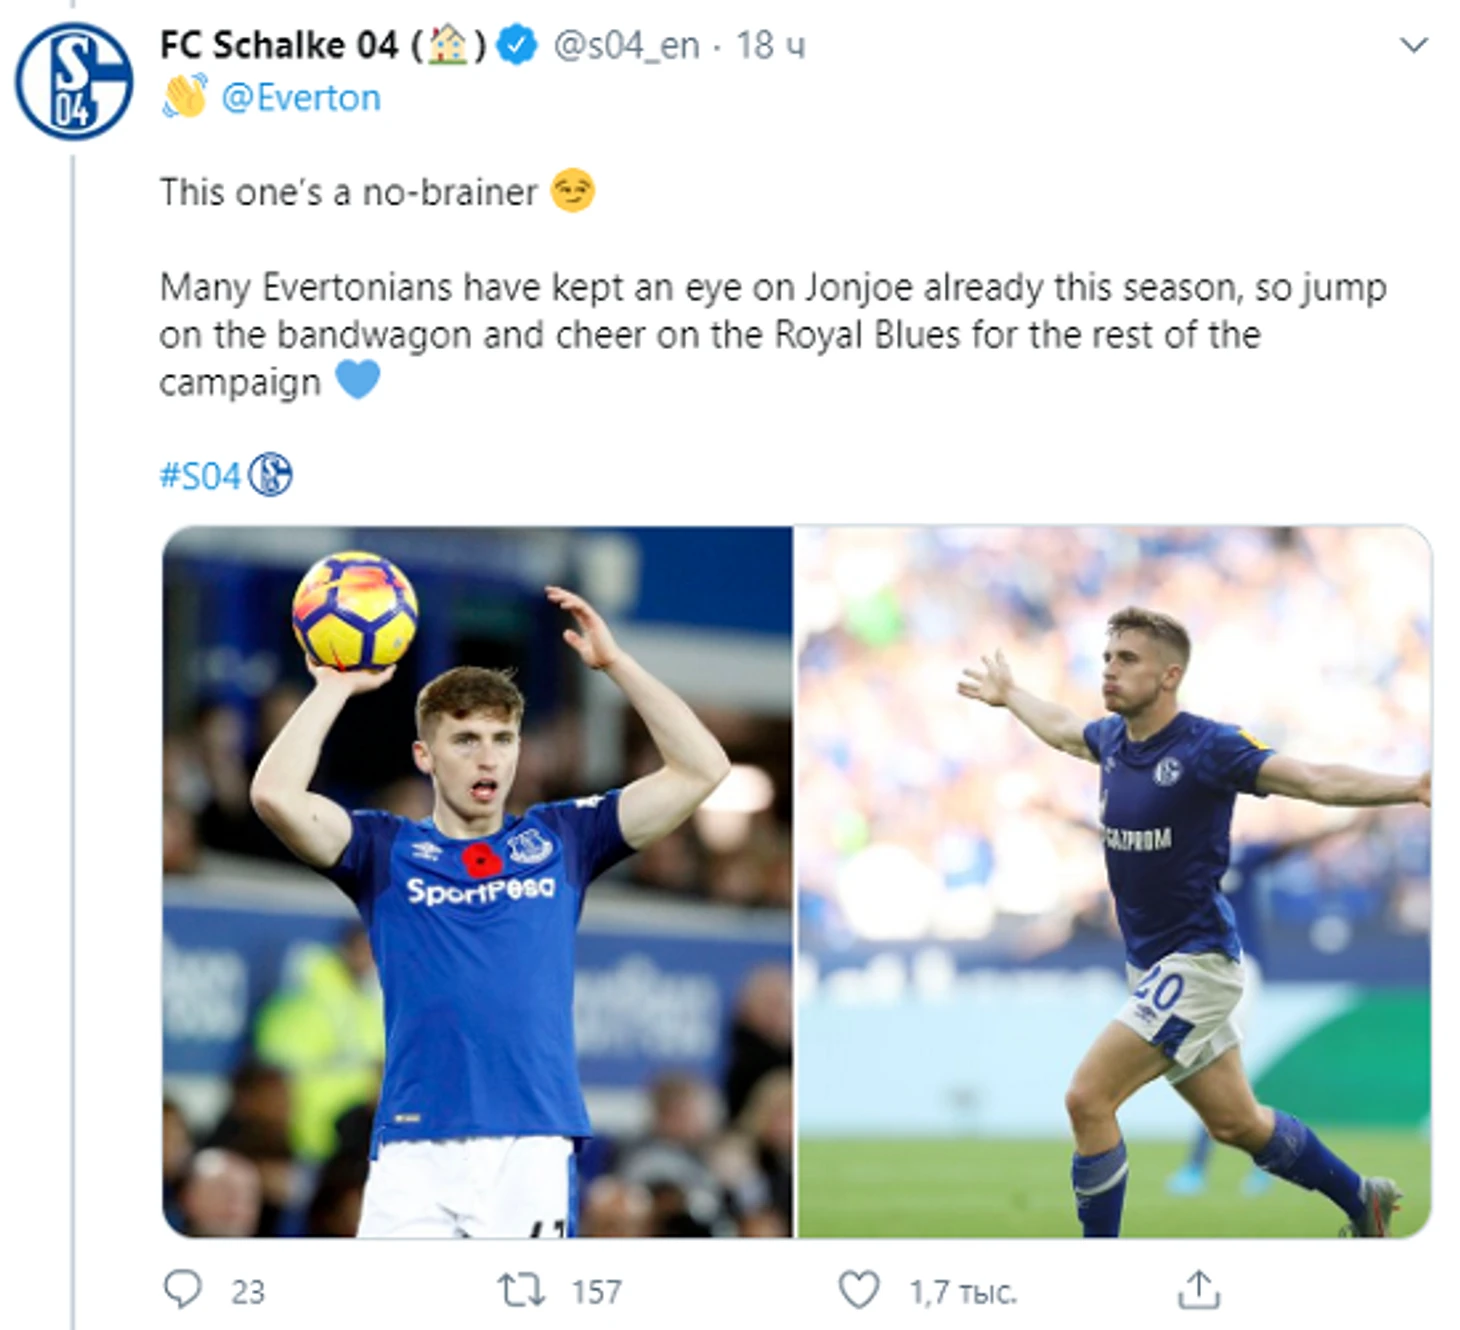Click the @s04_en handle

[626, 45]
